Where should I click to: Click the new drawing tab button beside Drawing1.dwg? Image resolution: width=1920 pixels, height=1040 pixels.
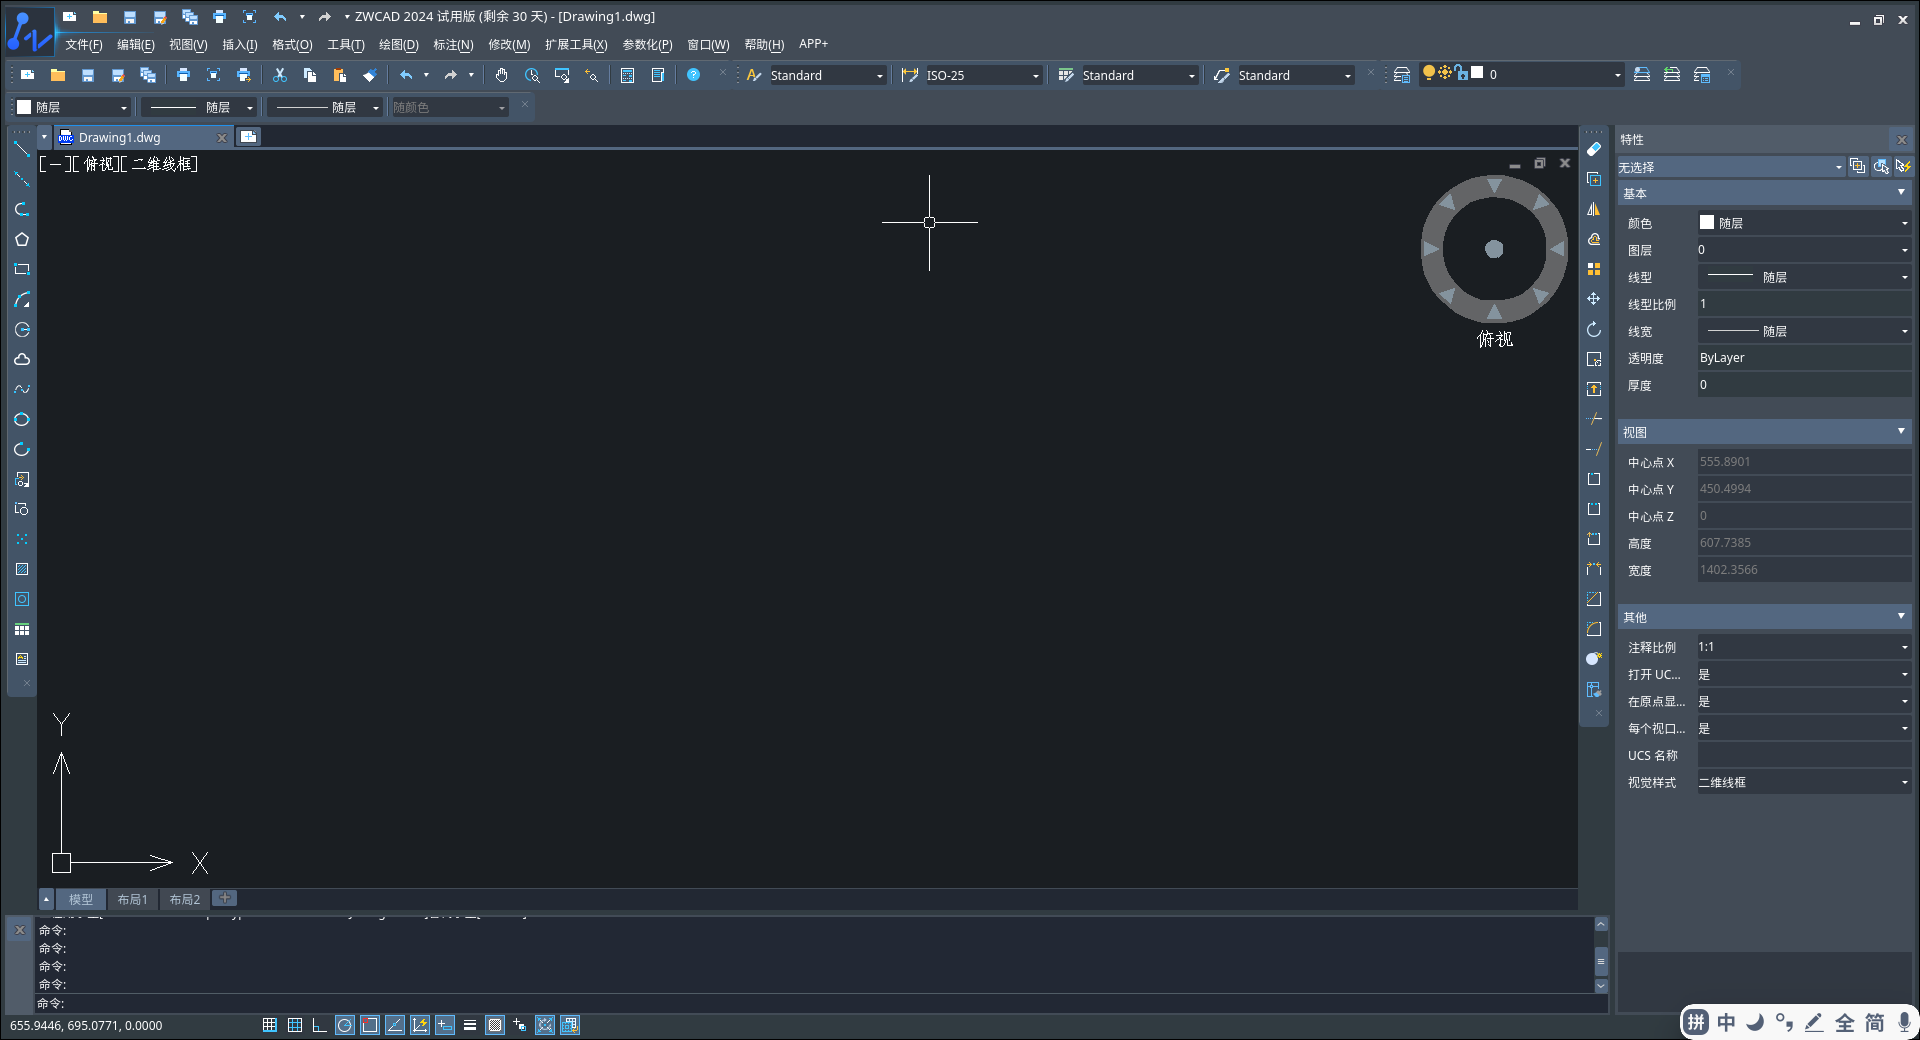point(249,137)
